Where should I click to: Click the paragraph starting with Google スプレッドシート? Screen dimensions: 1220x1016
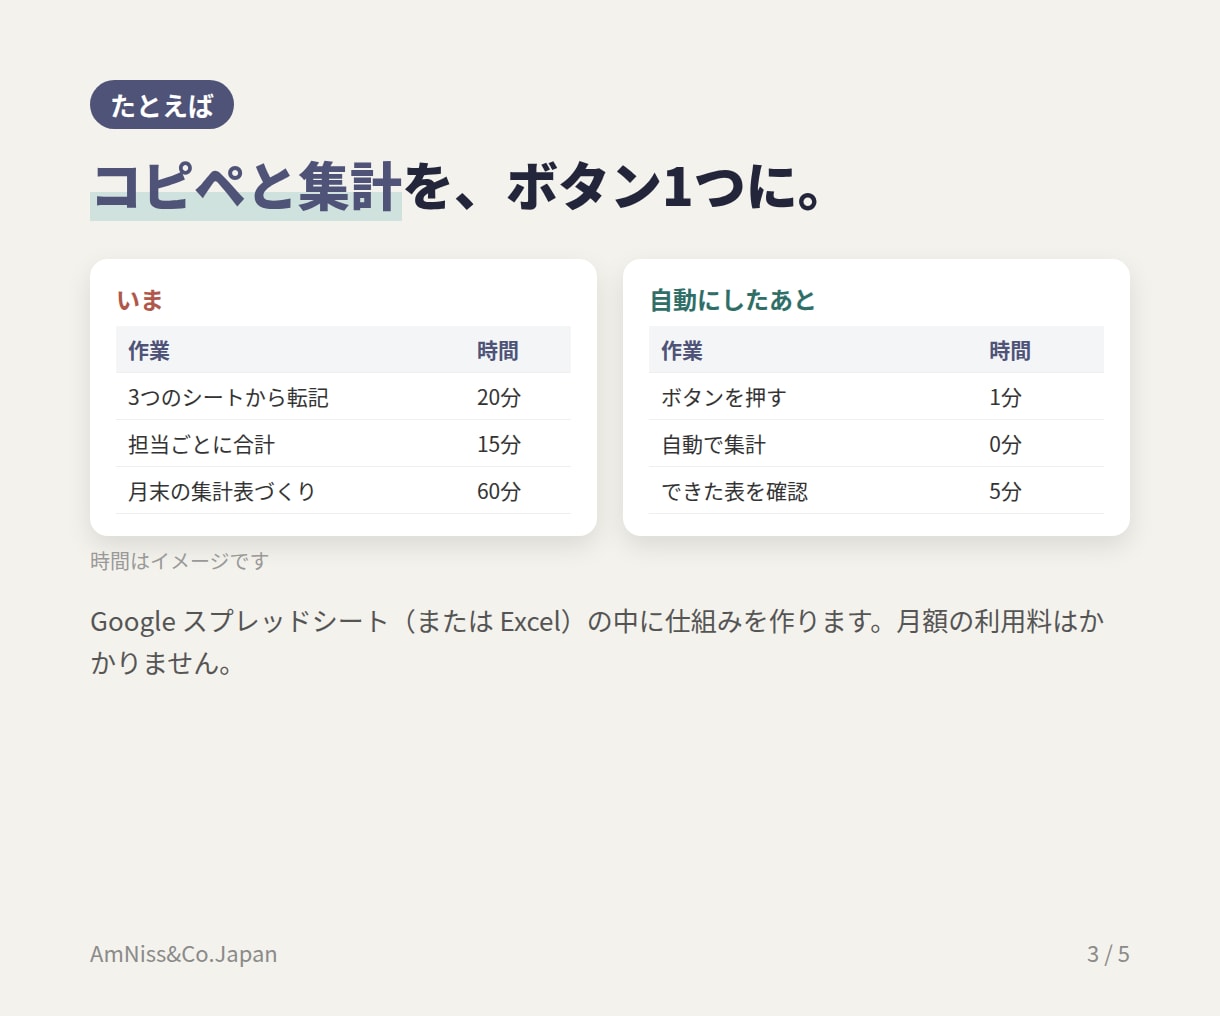[597, 642]
